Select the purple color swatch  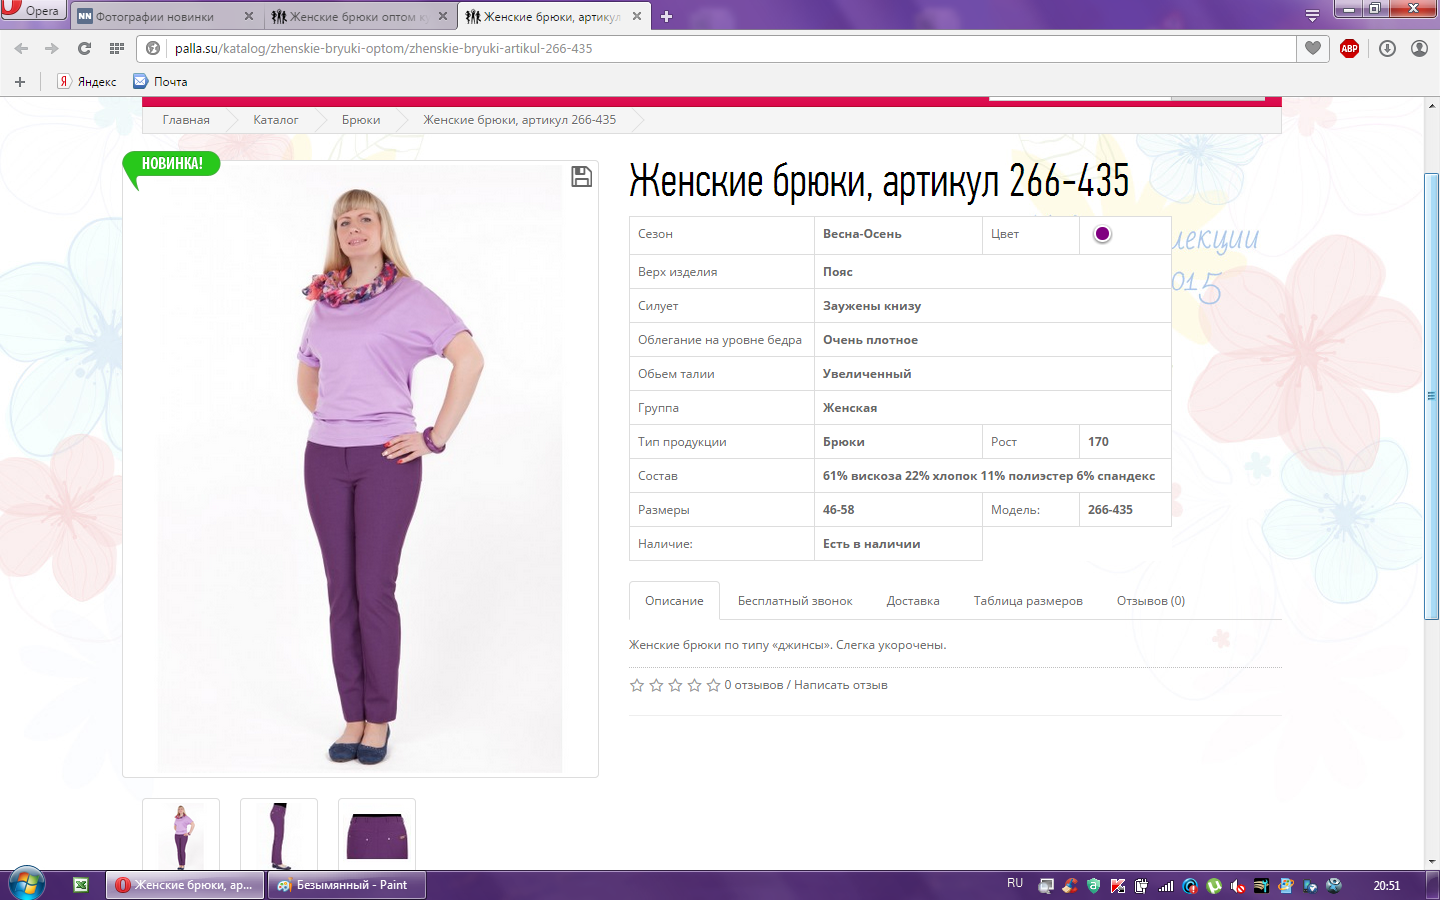tap(1102, 234)
